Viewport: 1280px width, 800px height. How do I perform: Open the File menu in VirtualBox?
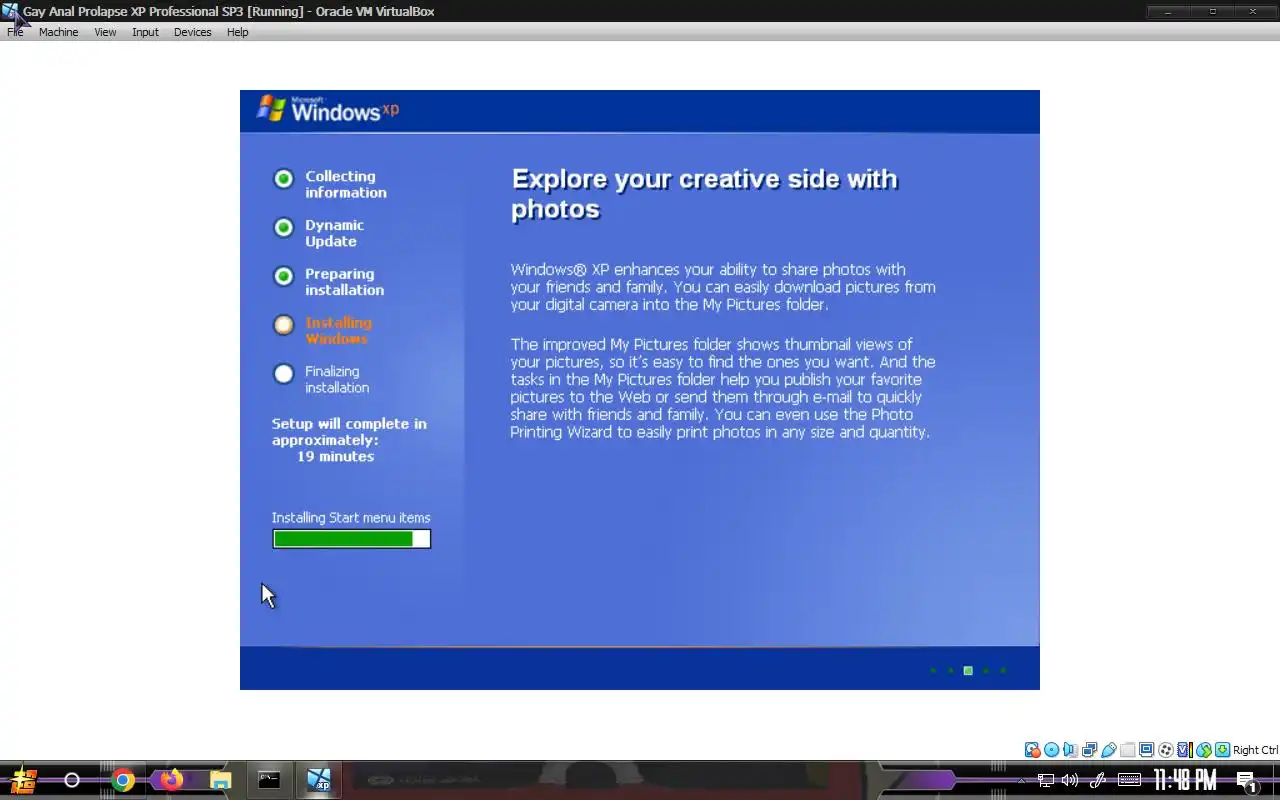(x=15, y=32)
